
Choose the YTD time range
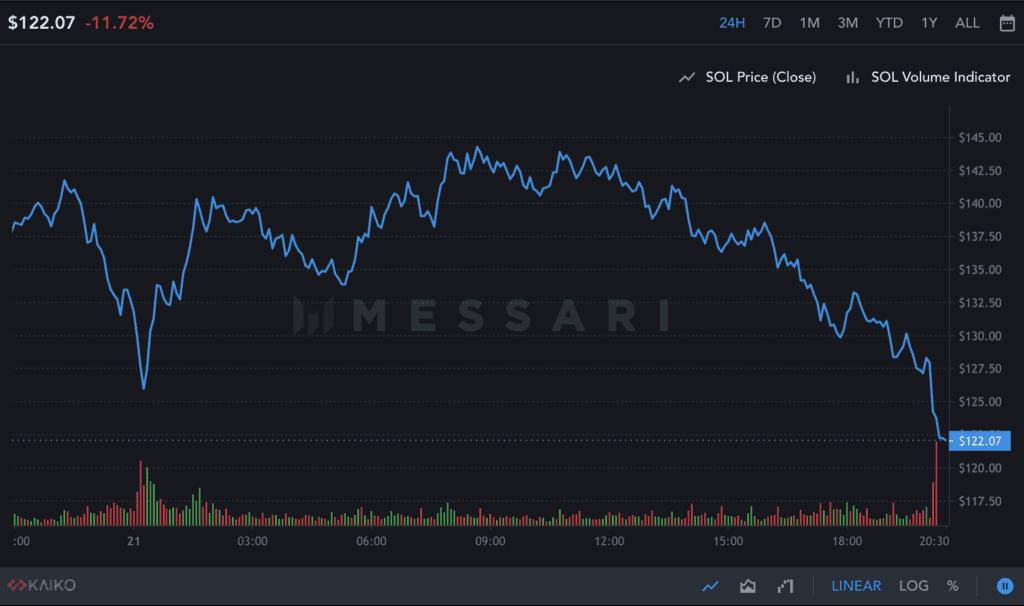[888, 23]
